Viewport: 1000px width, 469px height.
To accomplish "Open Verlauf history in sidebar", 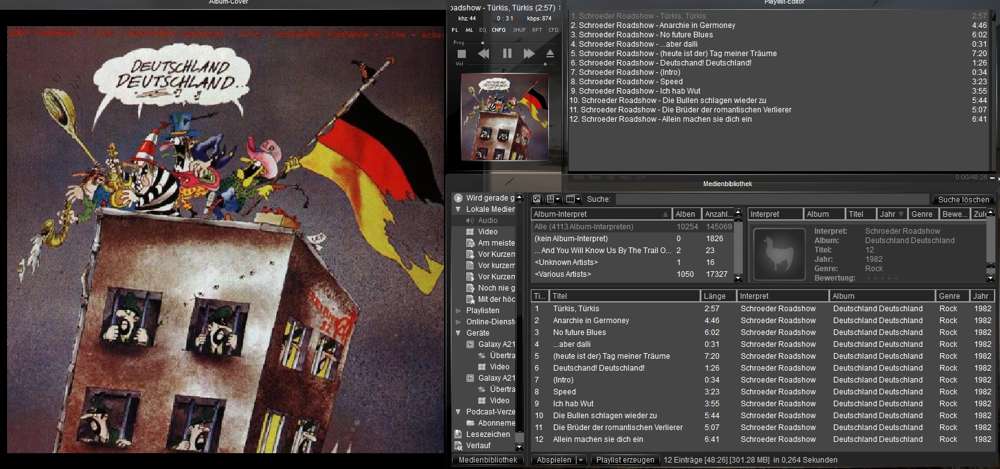I will coord(476,446).
